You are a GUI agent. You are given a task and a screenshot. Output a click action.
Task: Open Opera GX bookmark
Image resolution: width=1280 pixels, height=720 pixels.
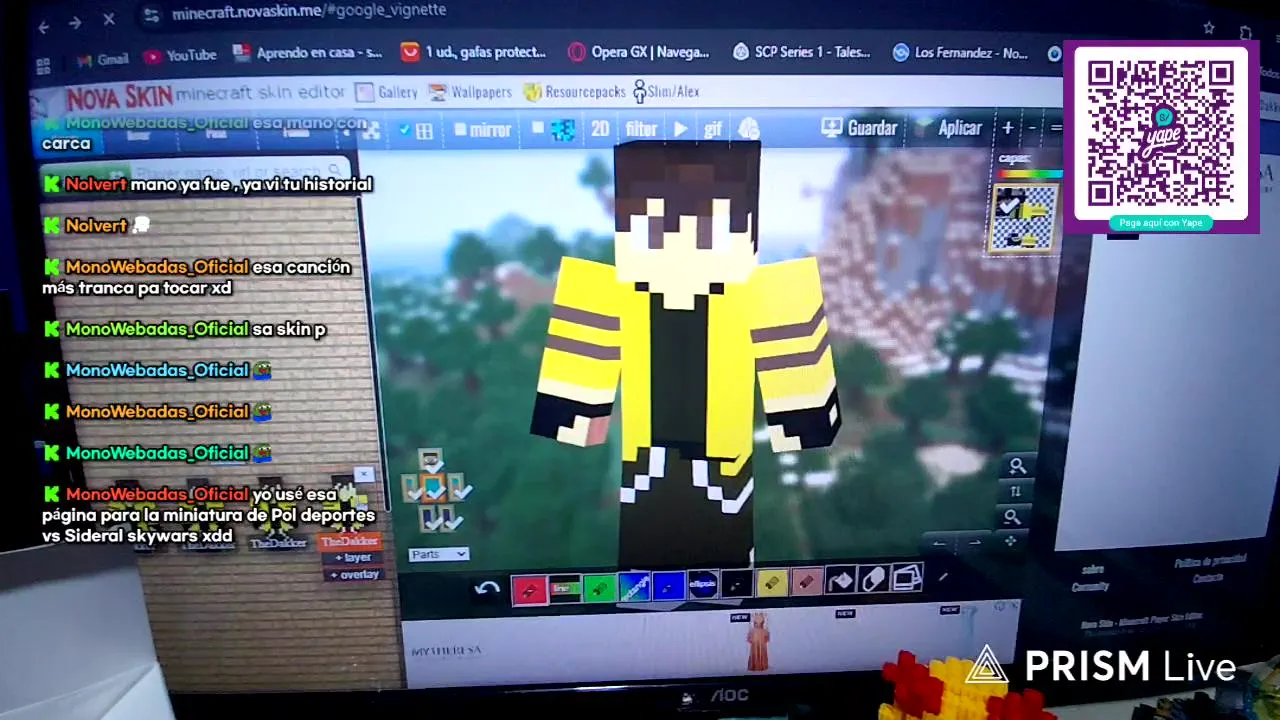(638, 51)
